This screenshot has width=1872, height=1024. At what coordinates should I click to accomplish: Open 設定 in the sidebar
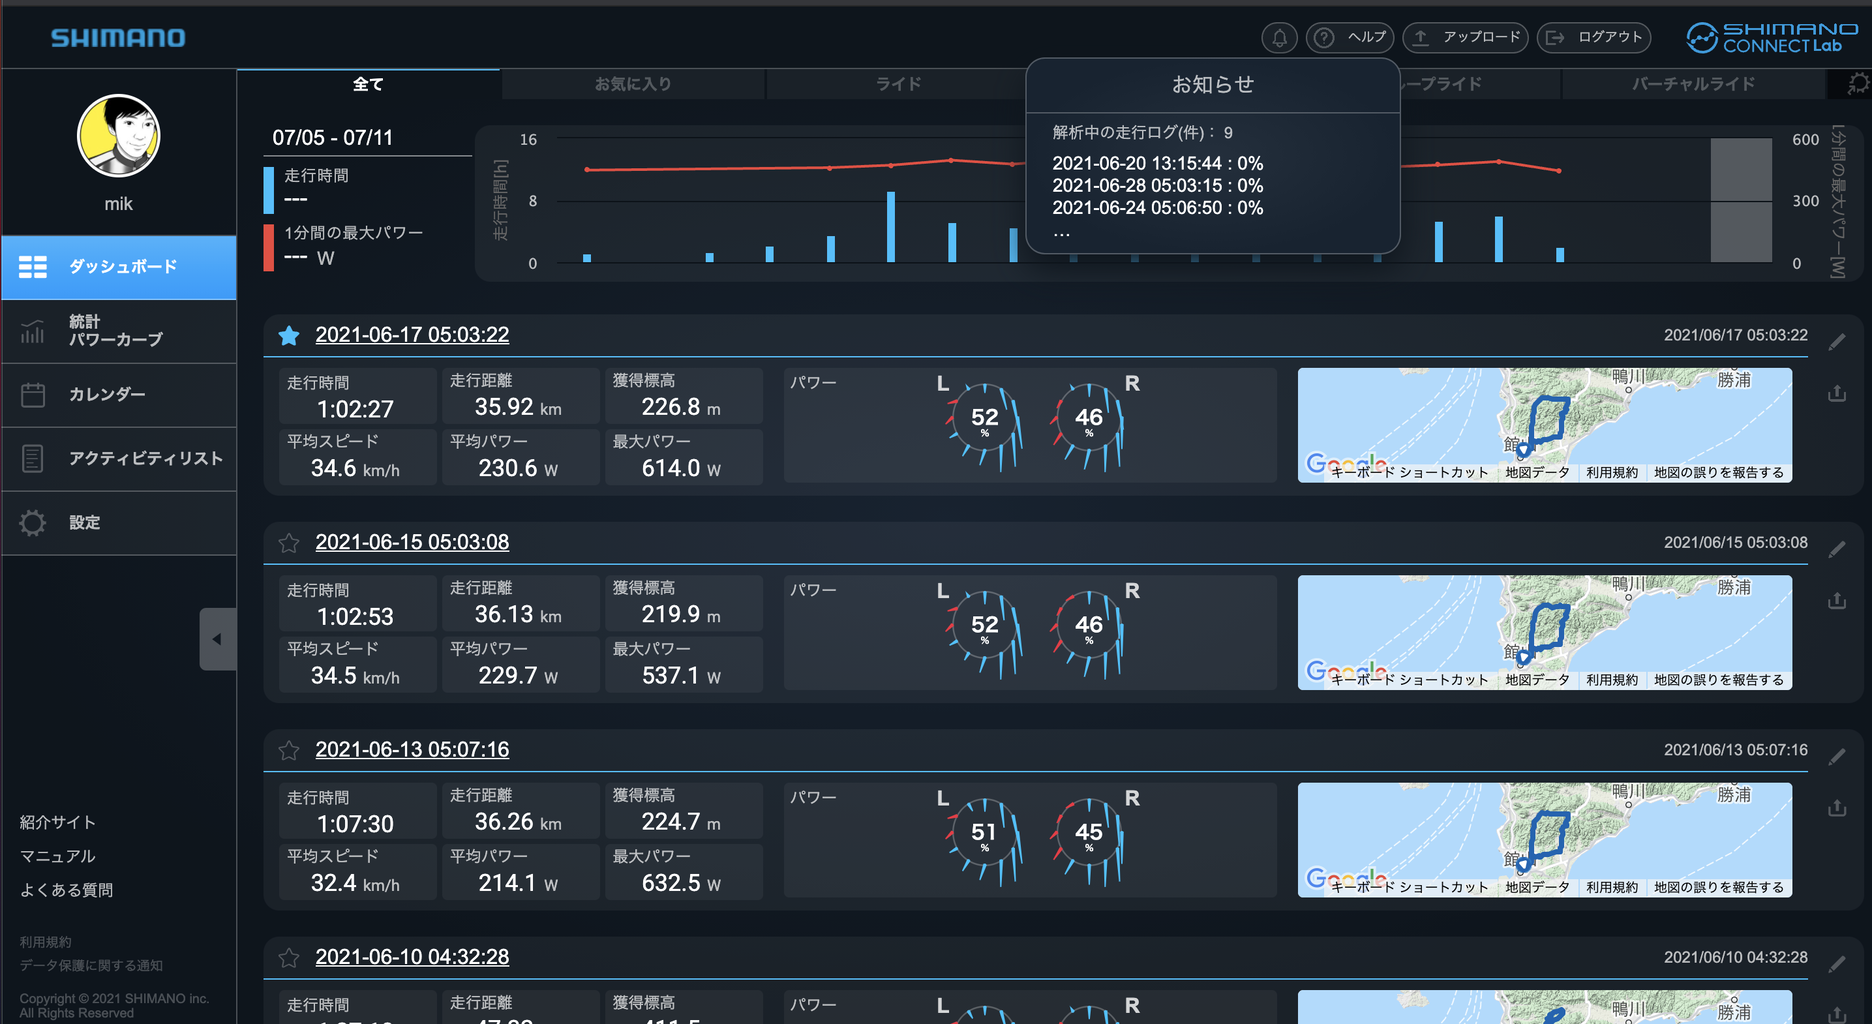(x=119, y=523)
